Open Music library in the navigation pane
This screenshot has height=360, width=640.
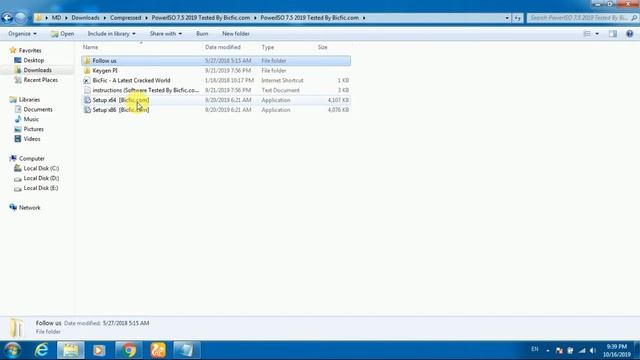(x=31, y=119)
